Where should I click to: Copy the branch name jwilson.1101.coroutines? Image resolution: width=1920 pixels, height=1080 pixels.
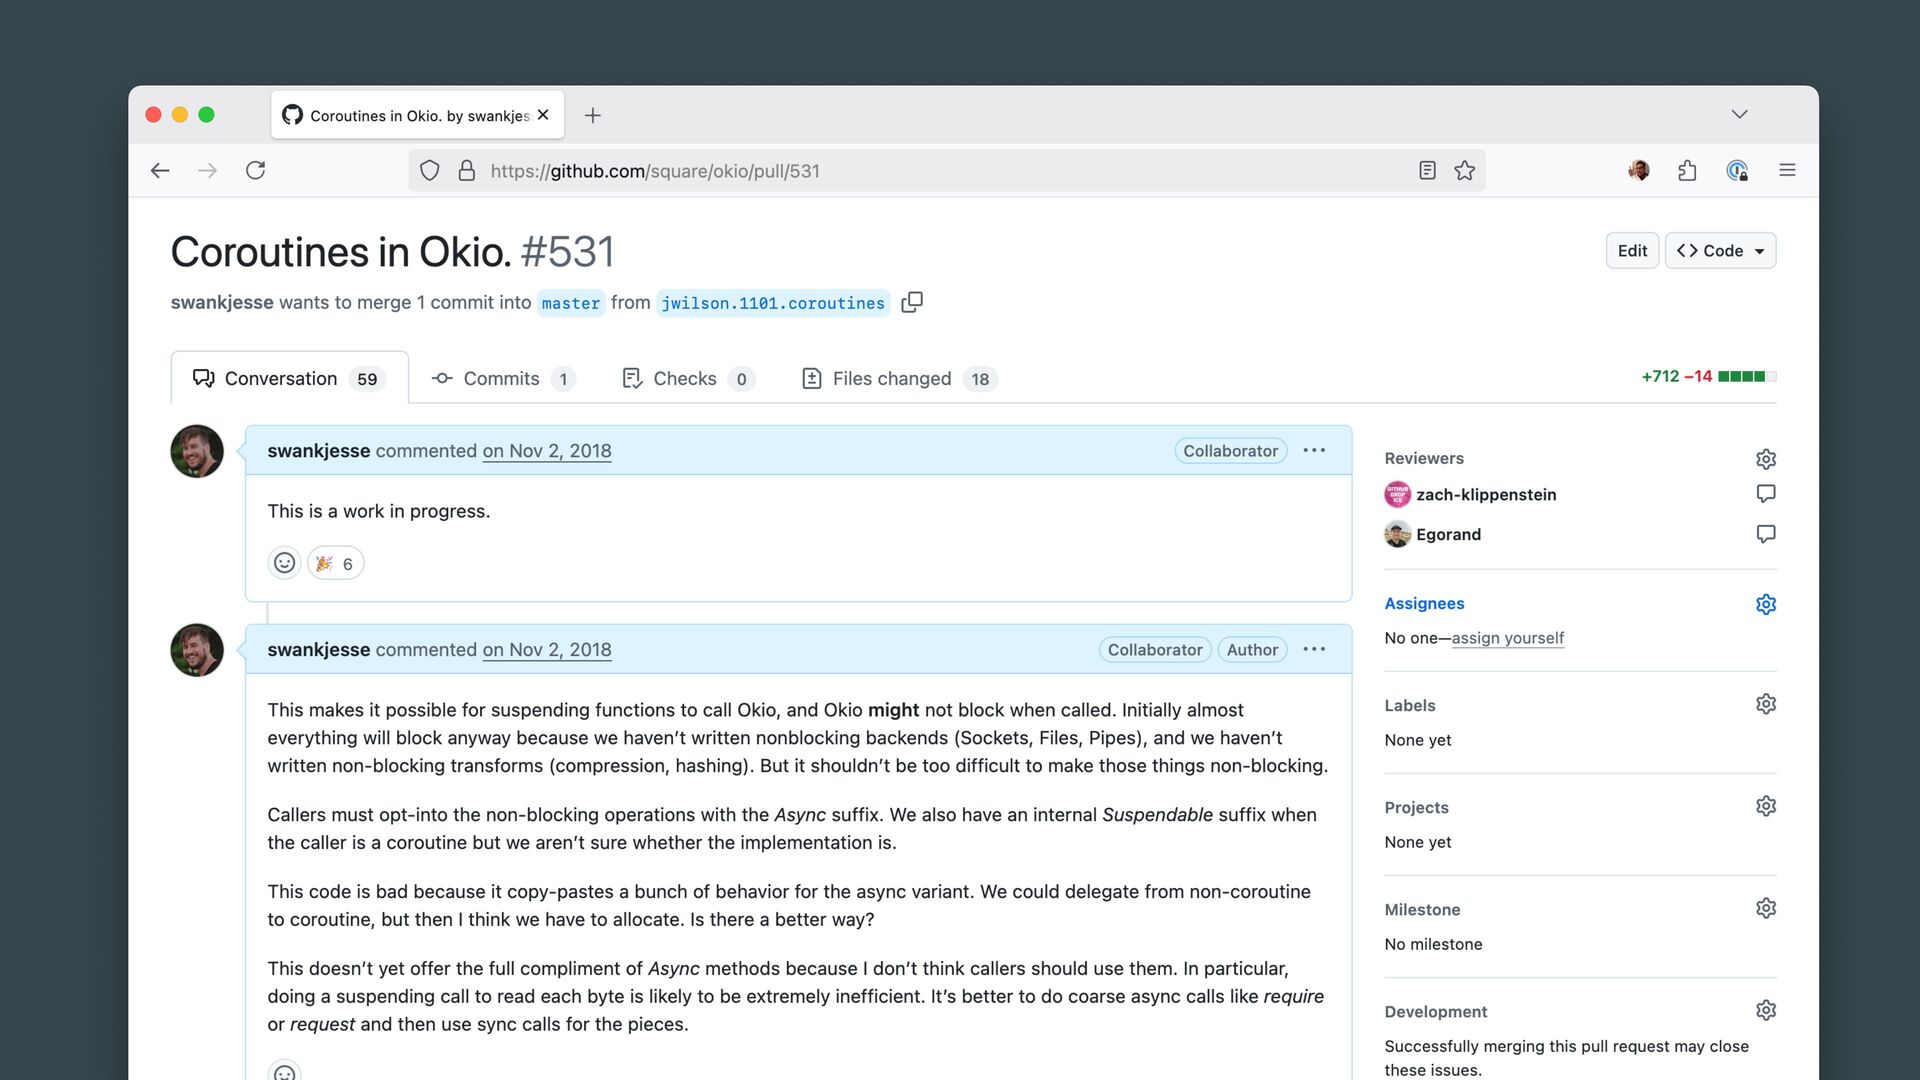(912, 302)
